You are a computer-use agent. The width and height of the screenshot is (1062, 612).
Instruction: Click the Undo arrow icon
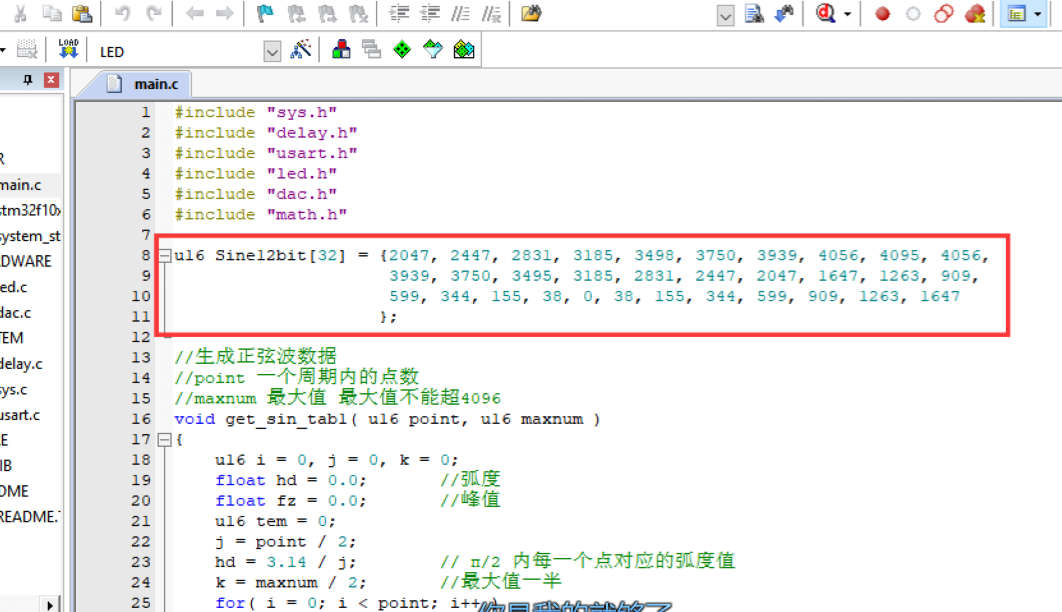[x=123, y=14]
